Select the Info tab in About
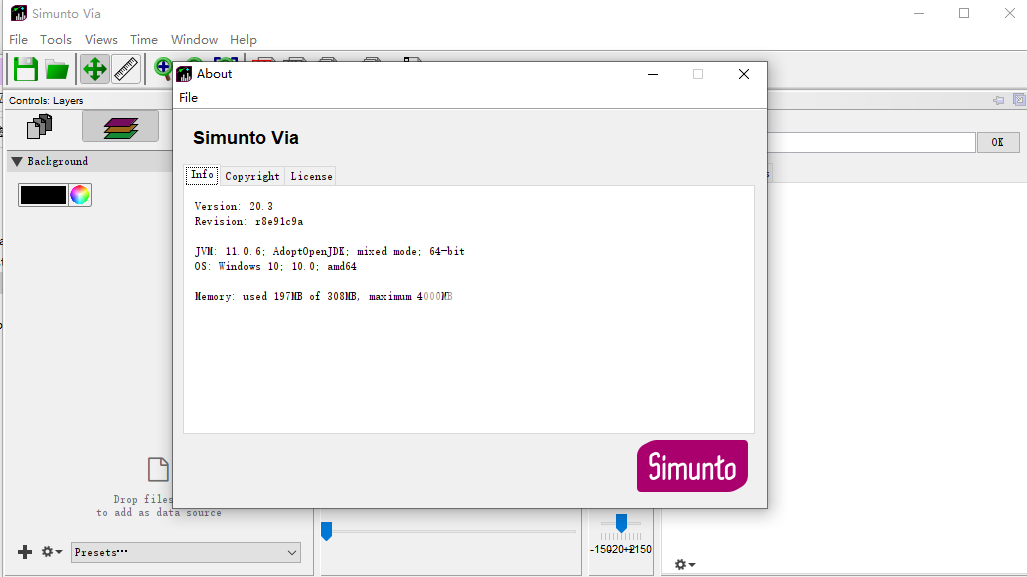Image resolution: width=1027 pixels, height=577 pixels. (202, 175)
